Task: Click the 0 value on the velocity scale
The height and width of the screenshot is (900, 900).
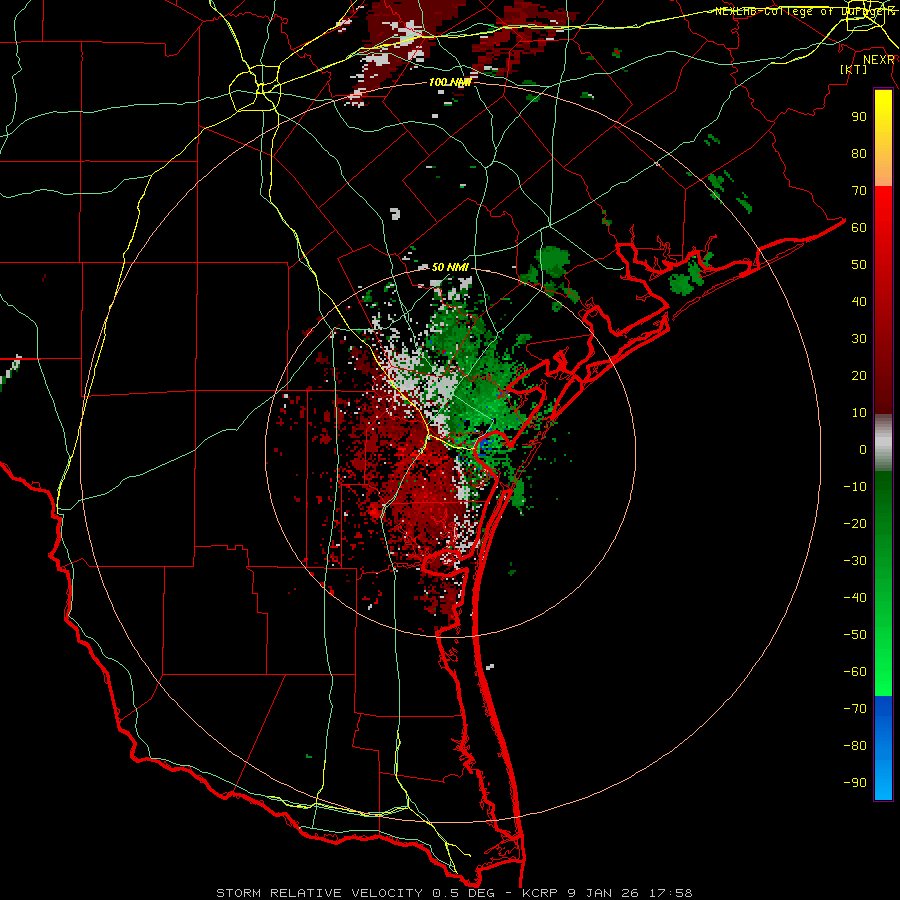Action: point(863,450)
